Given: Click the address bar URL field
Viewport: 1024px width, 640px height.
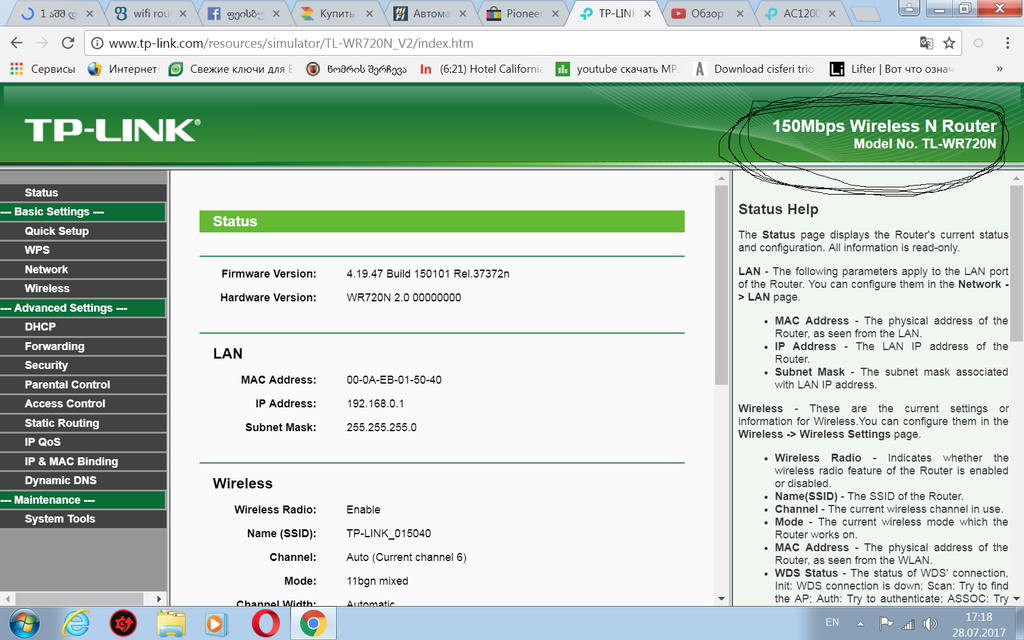Looking at the screenshot, I should coord(509,43).
